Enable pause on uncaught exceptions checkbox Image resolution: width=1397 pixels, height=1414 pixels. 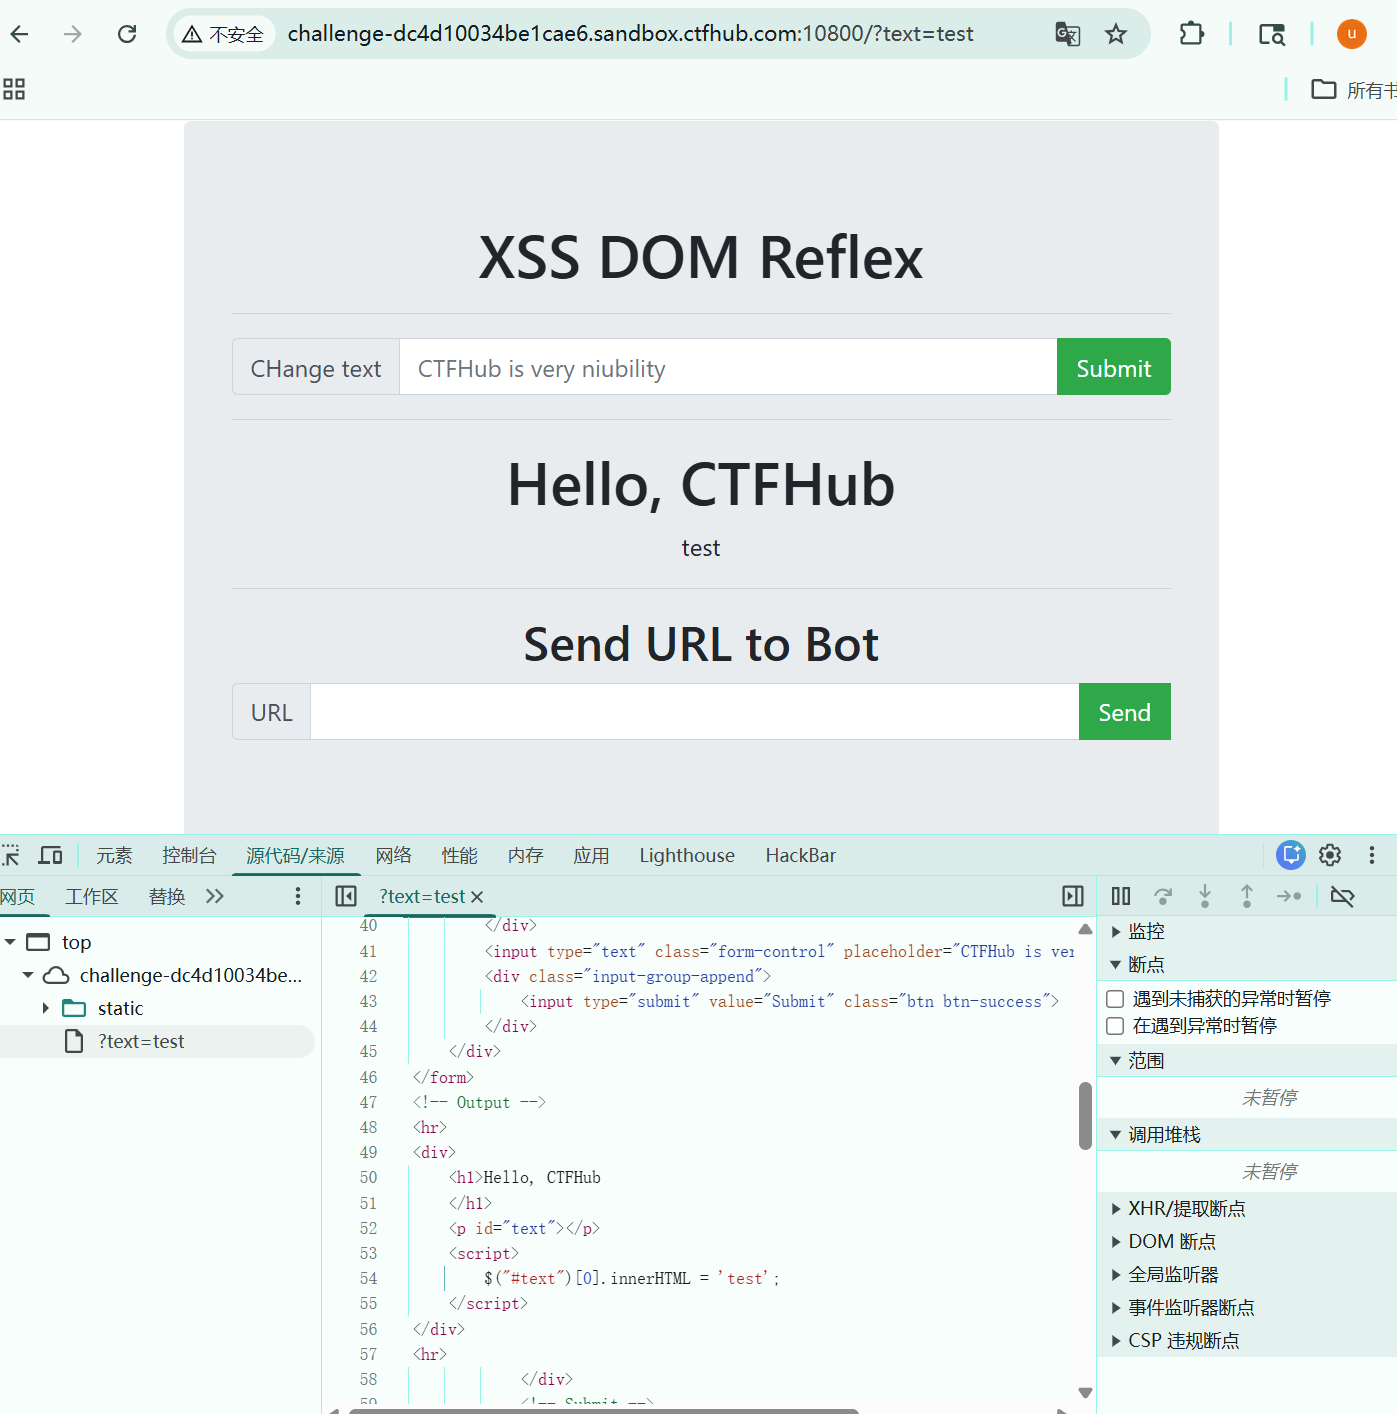tap(1115, 999)
